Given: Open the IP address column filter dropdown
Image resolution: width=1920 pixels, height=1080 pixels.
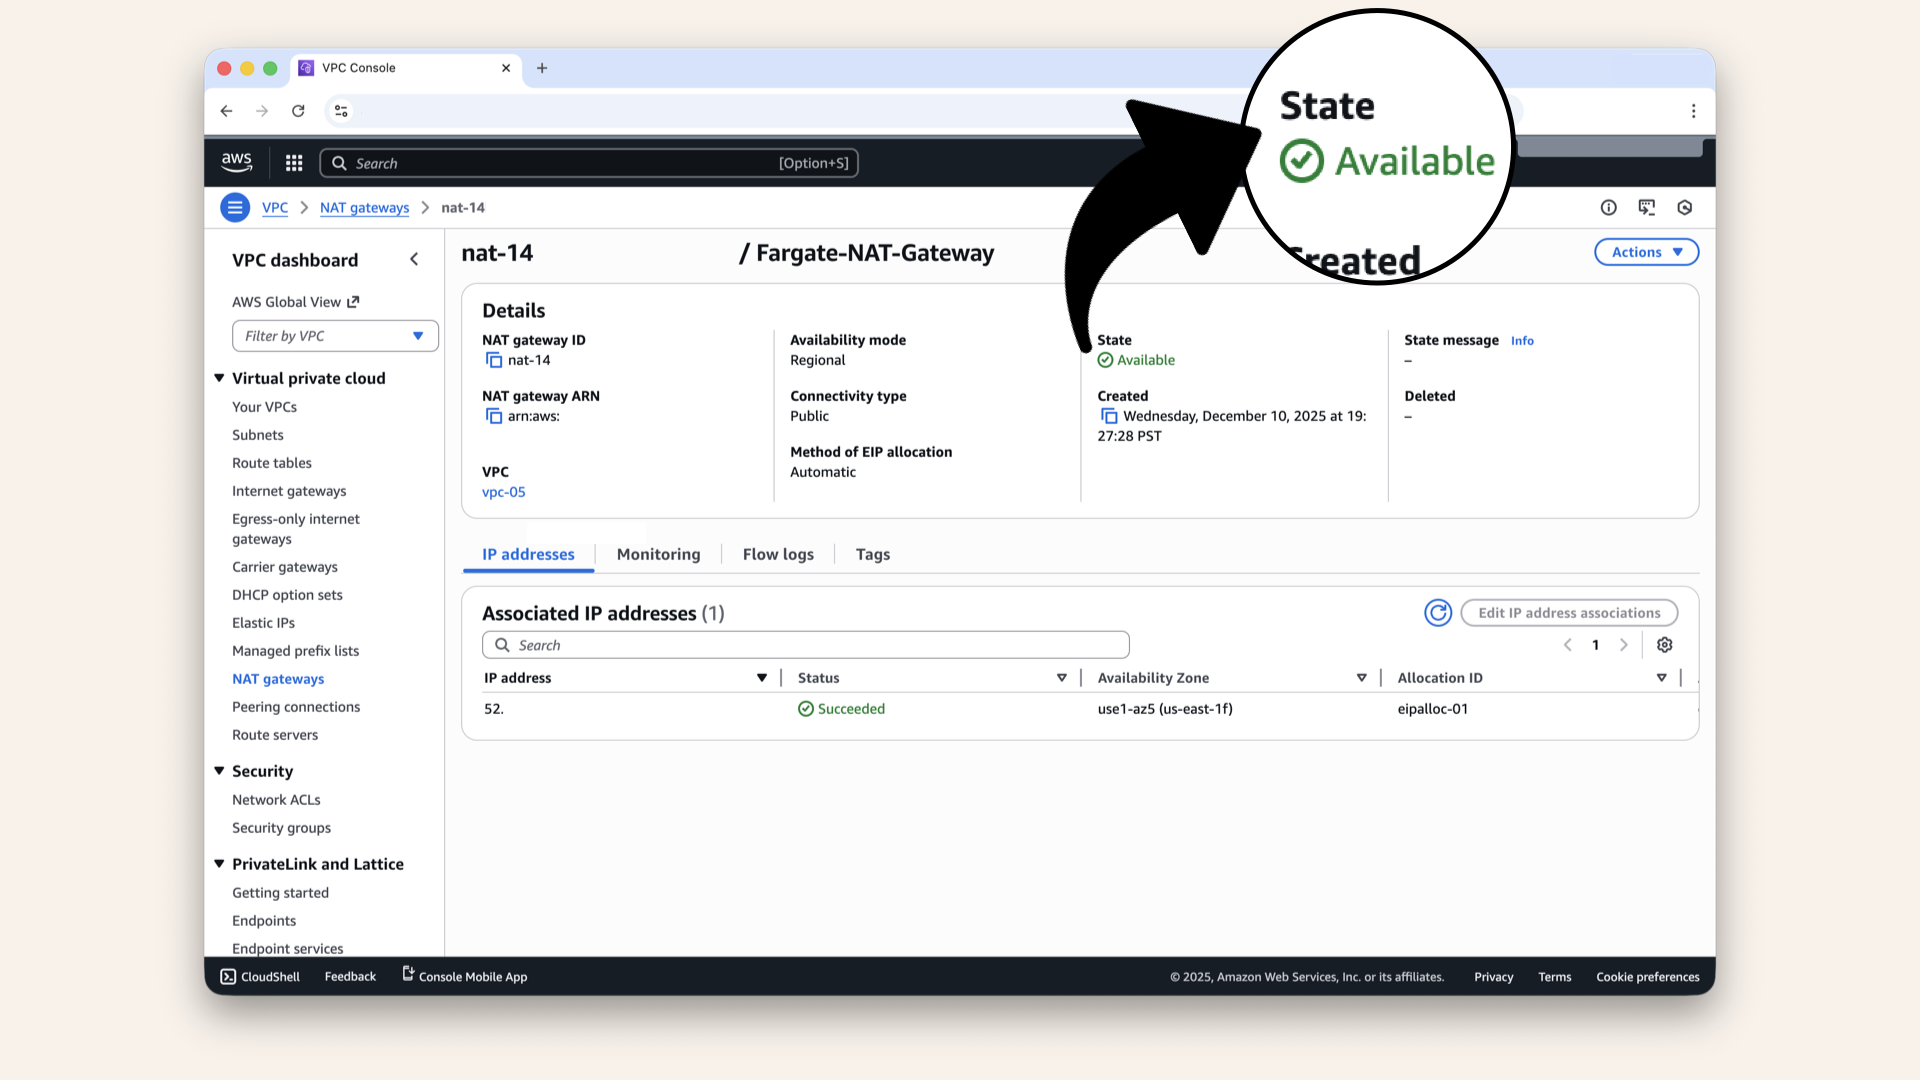Looking at the screenshot, I should pos(762,677).
